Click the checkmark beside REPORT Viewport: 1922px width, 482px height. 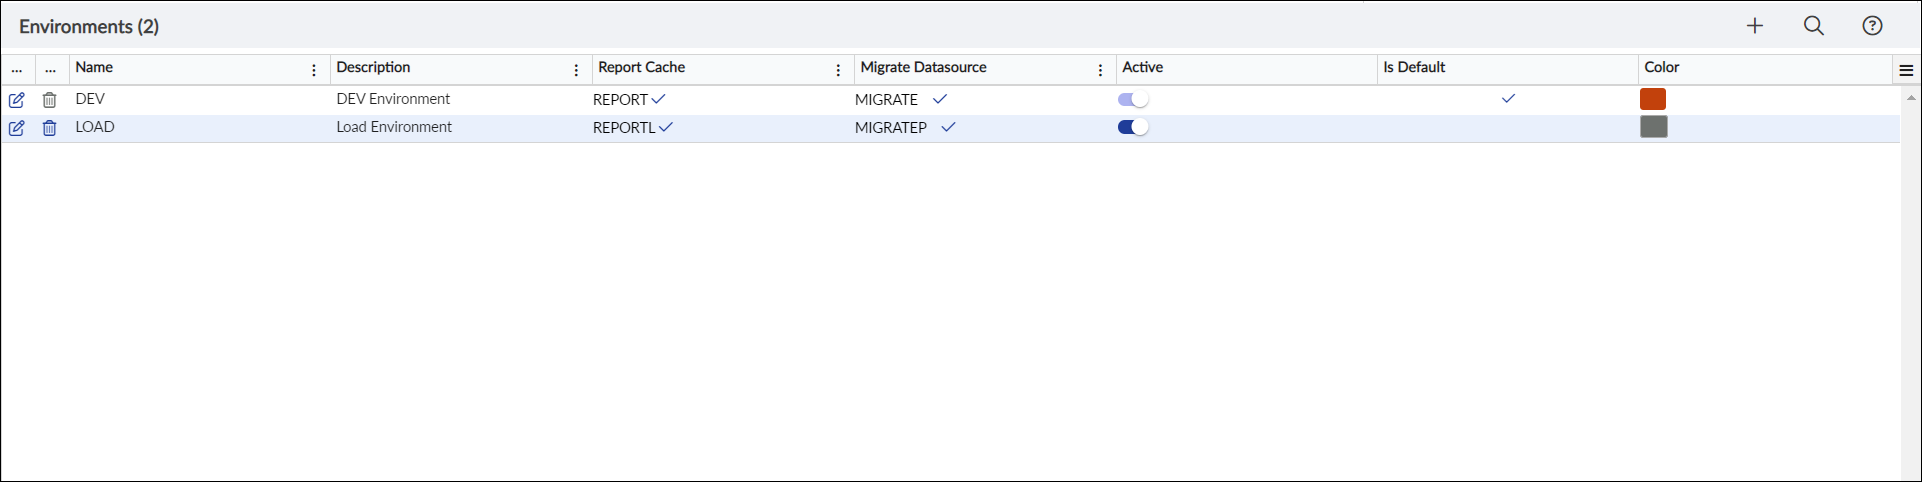click(658, 99)
